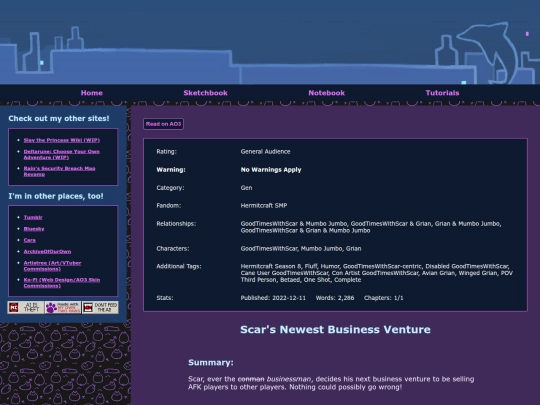Click the Check out my other sites heading

click(x=59, y=118)
